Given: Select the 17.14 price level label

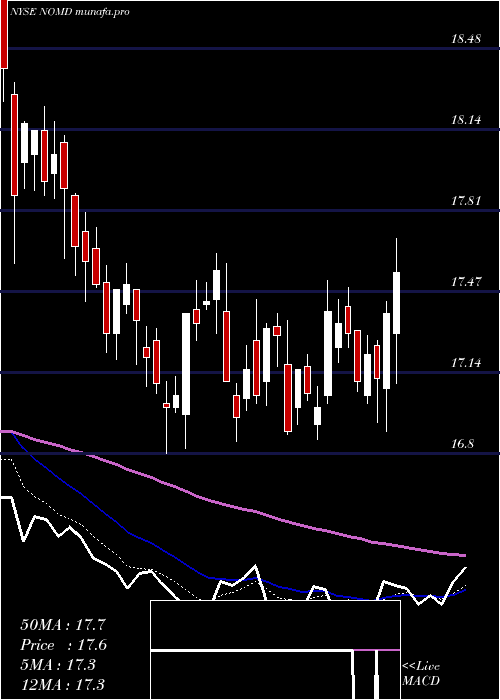Looking at the screenshot, I should click(466, 363).
